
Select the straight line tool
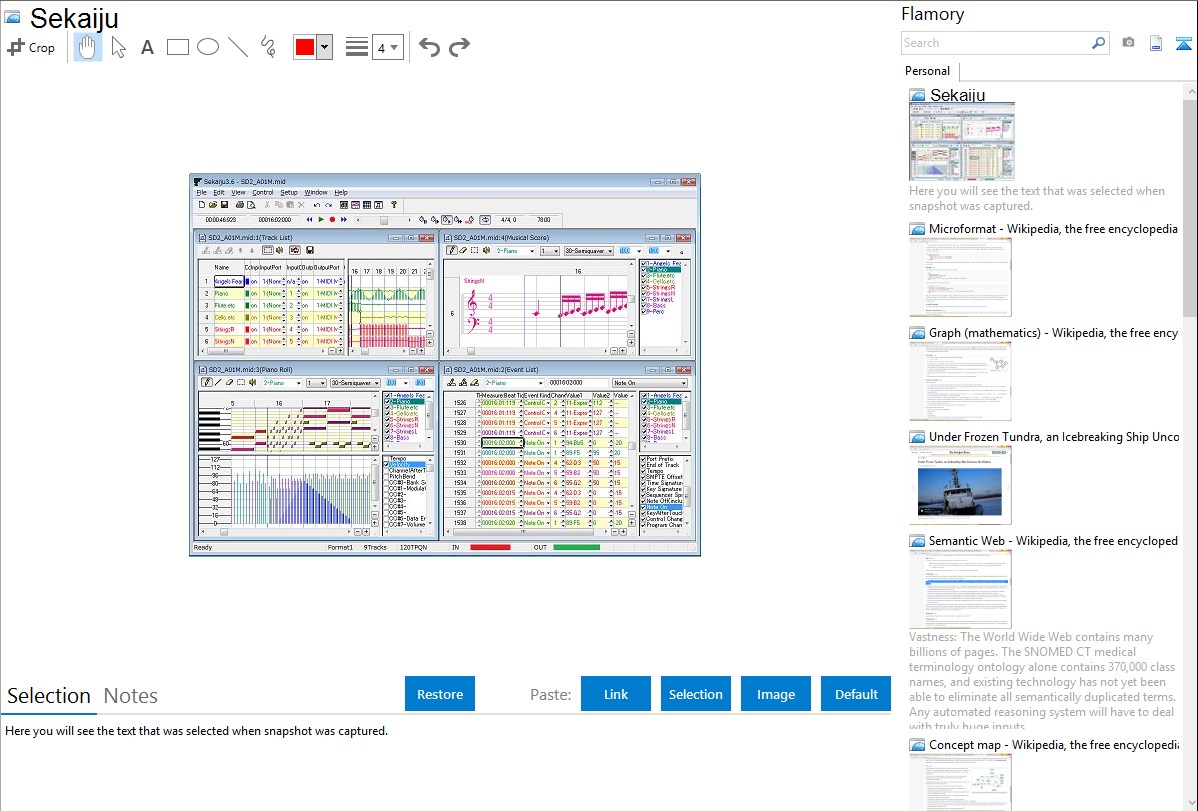pyautogui.click(x=238, y=47)
